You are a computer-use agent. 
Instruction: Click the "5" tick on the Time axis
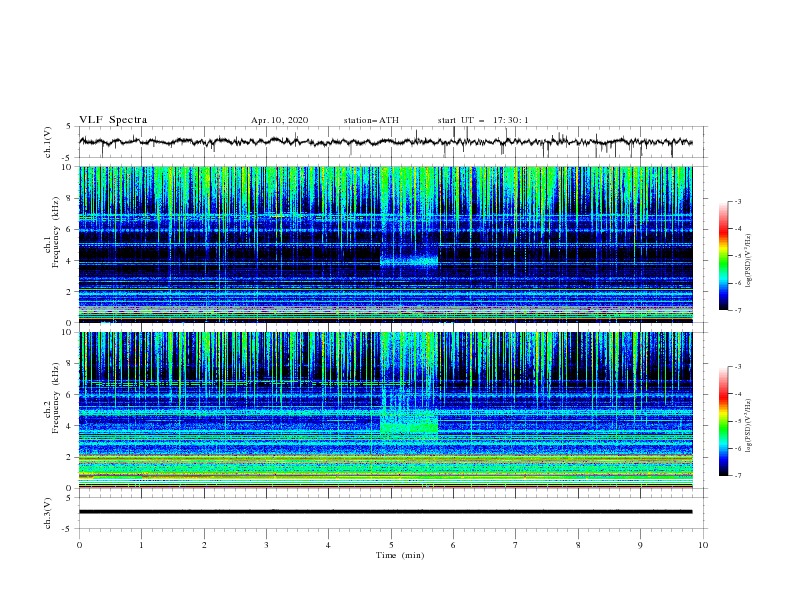391,545
